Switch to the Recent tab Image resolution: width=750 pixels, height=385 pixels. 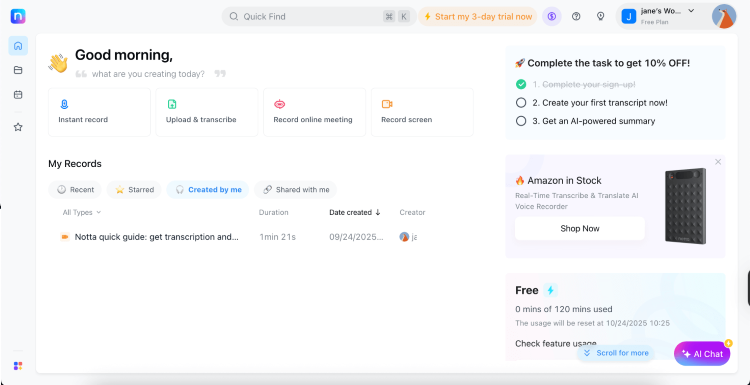click(x=75, y=190)
